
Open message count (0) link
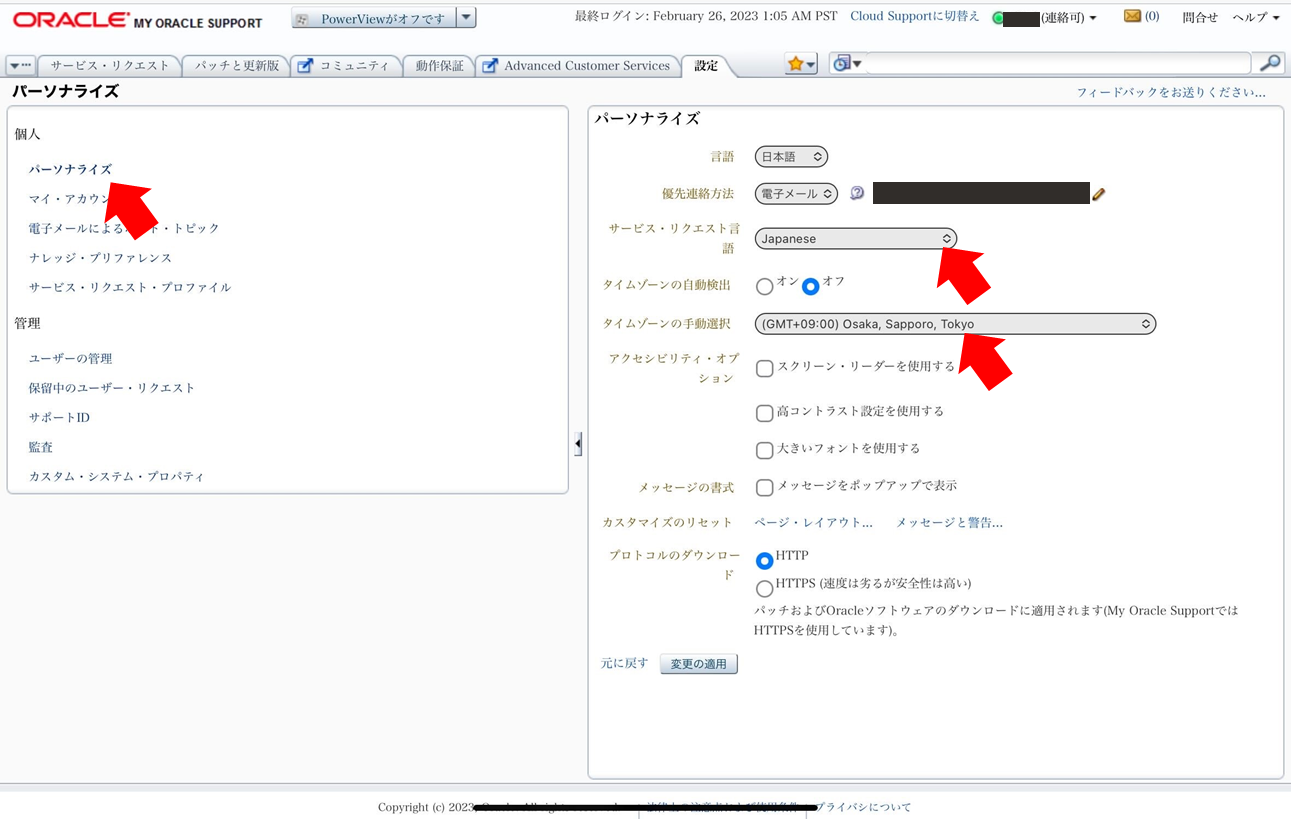[1152, 17]
